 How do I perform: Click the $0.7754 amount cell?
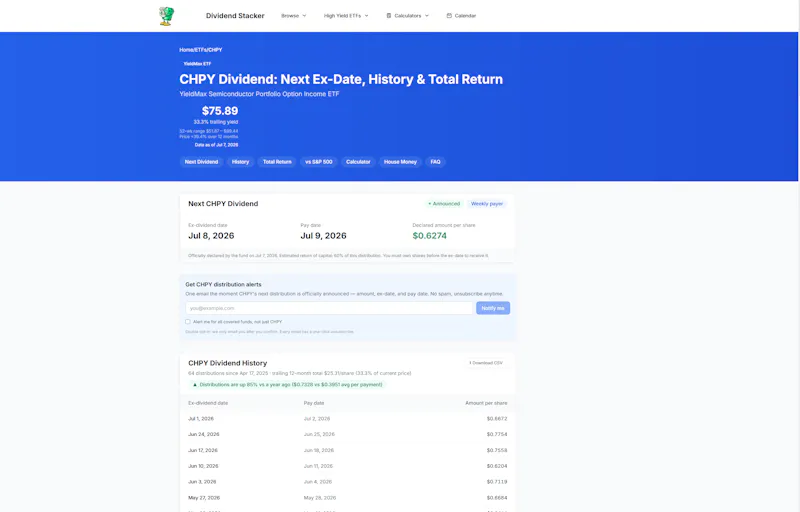click(x=497, y=434)
